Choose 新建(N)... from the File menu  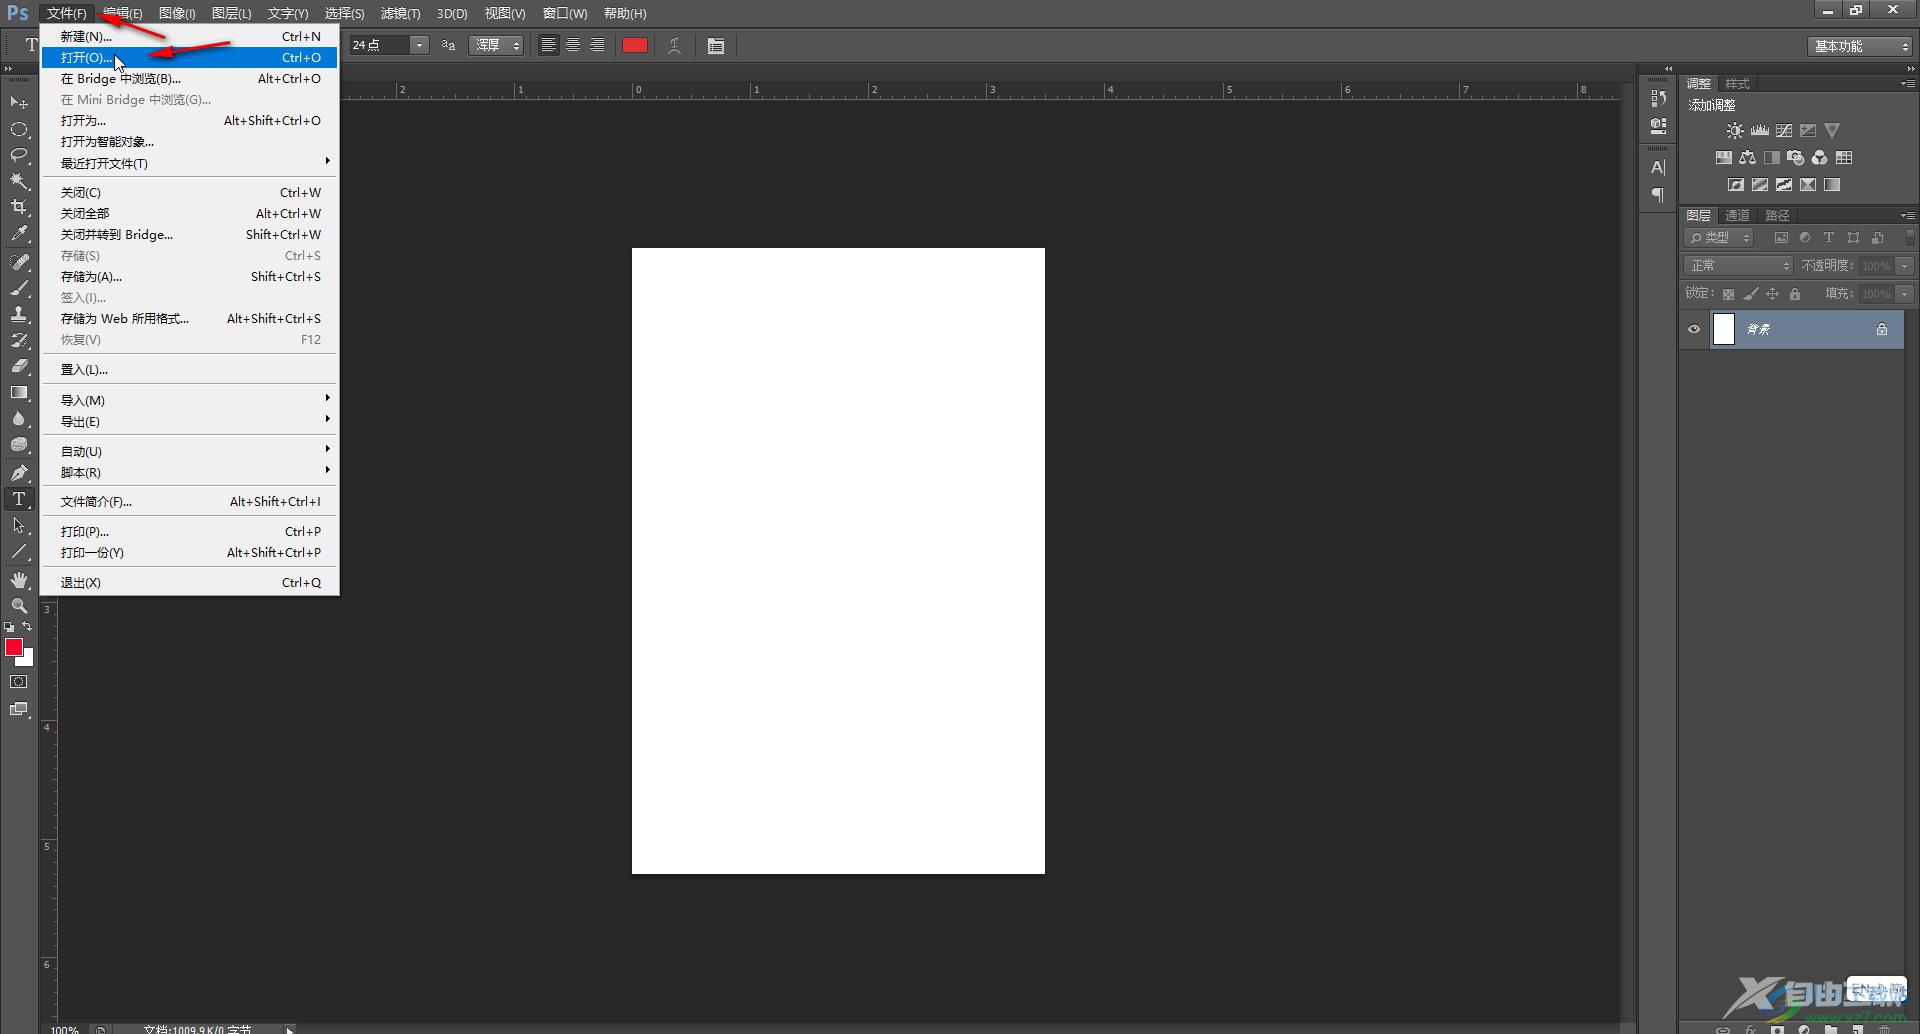(190, 36)
